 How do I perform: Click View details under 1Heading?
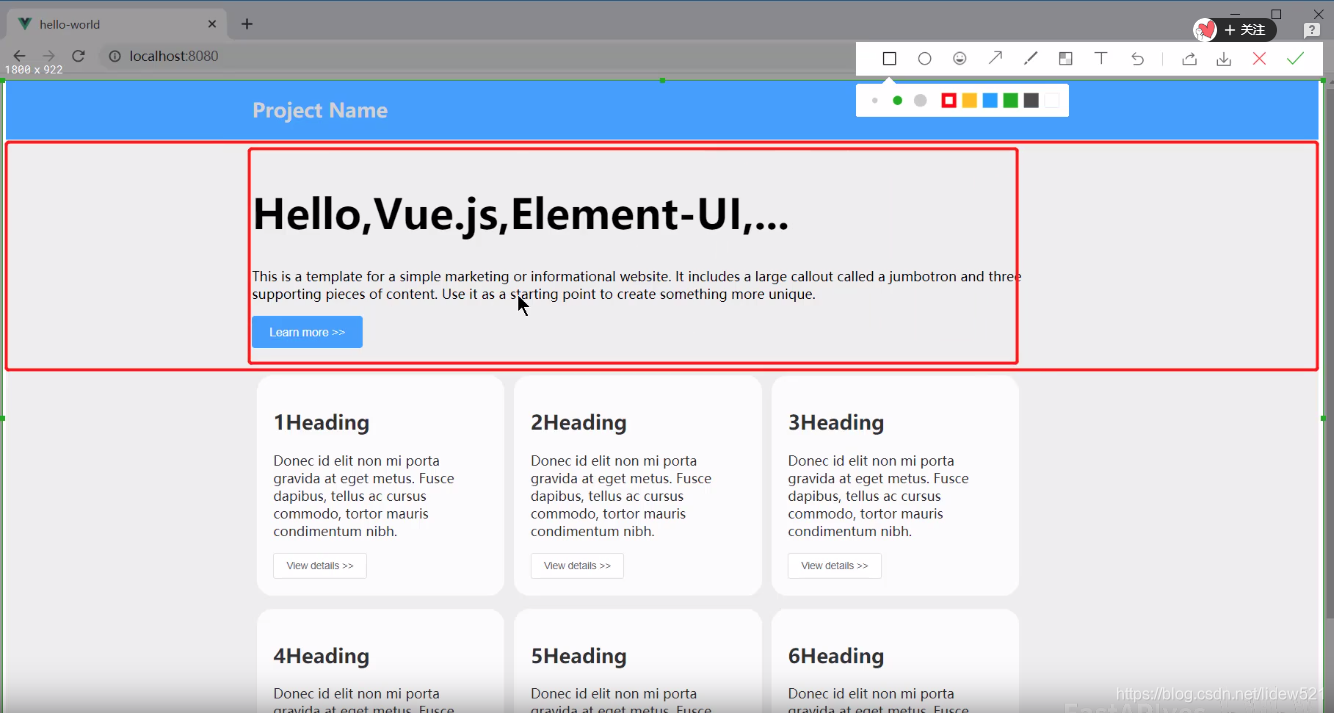pos(320,566)
